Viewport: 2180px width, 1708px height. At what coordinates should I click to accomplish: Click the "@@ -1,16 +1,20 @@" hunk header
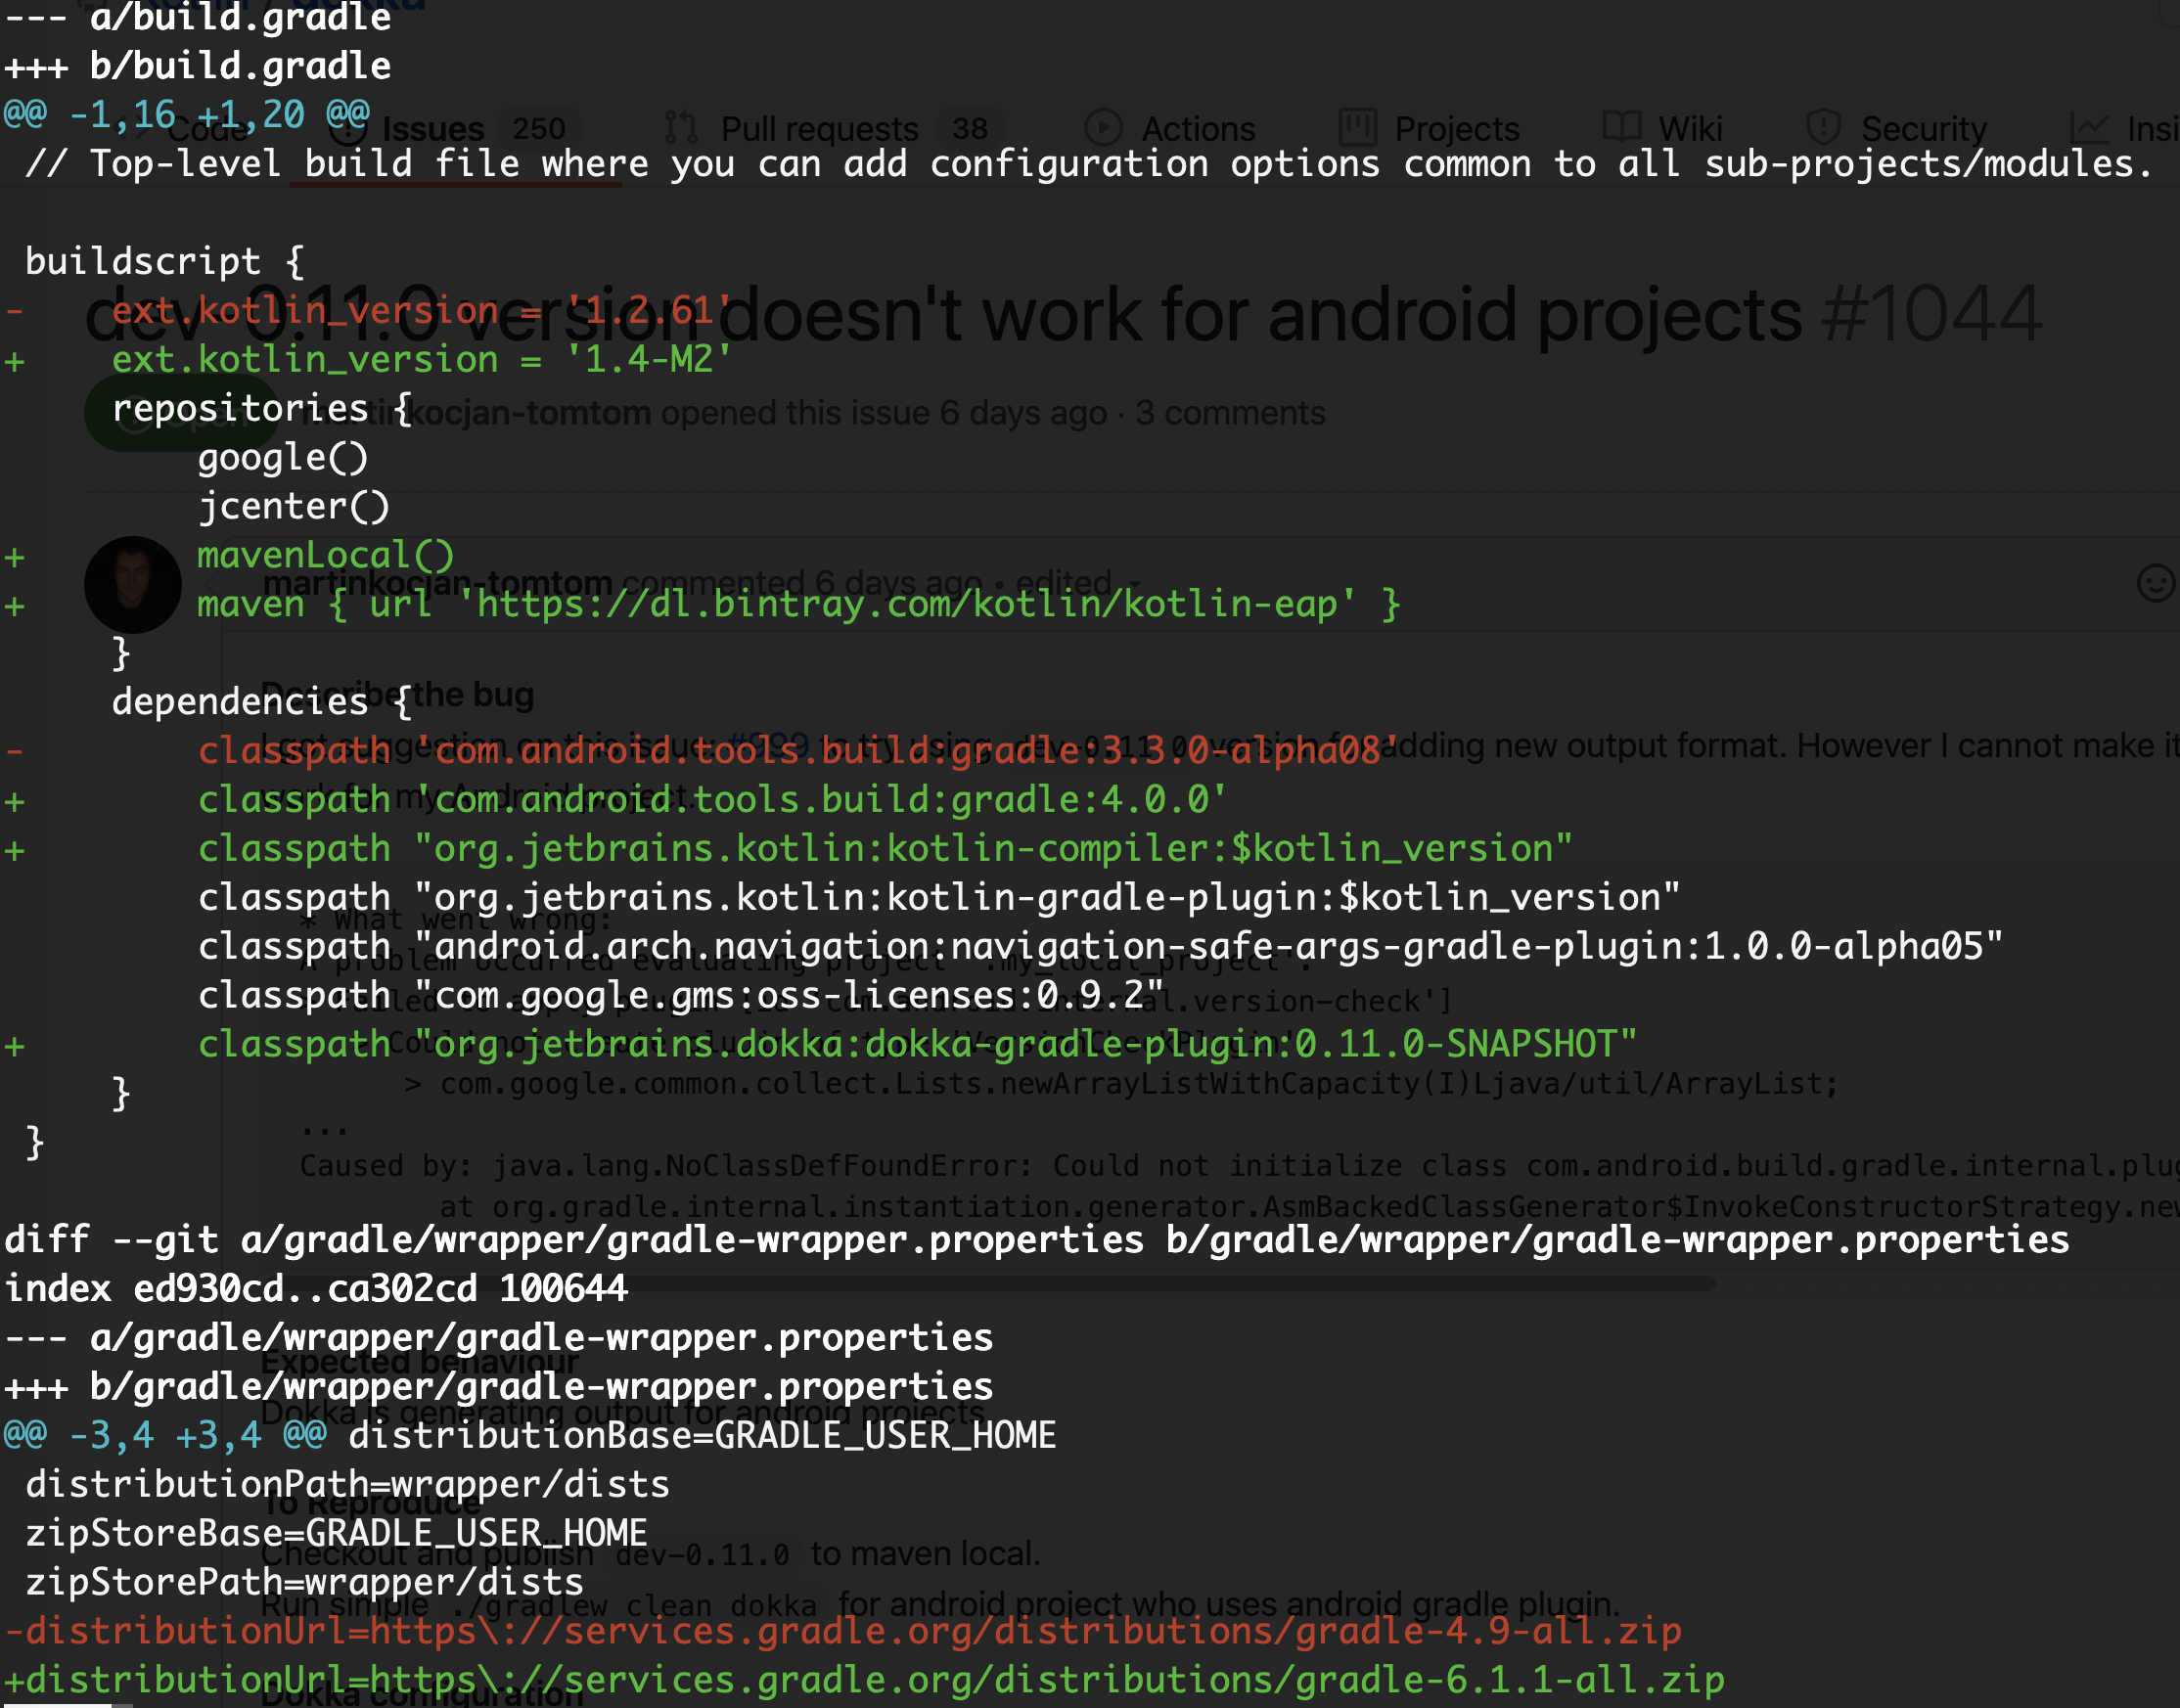click(187, 114)
